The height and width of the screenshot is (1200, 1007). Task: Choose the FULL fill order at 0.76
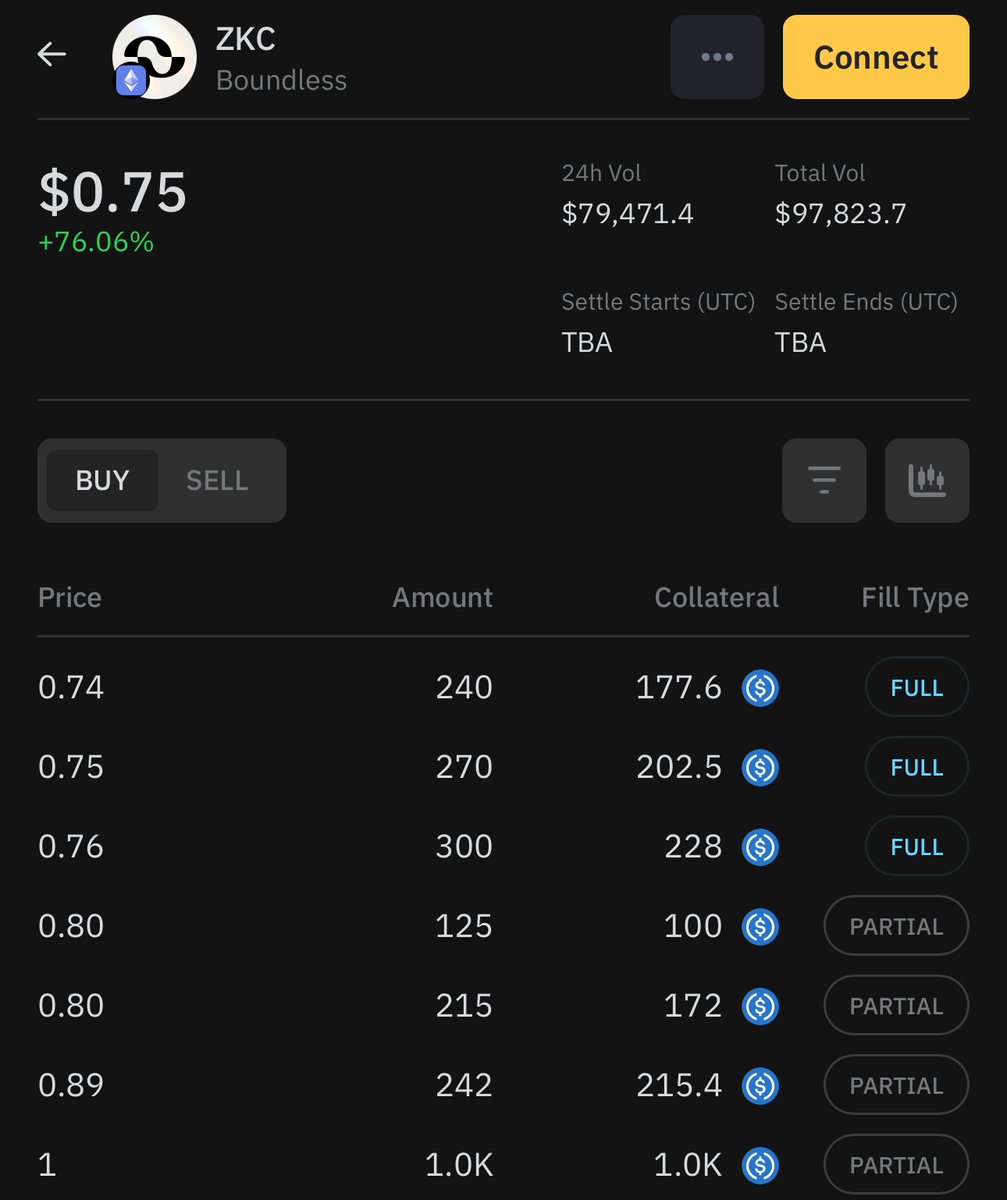pyautogui.click(x=917, y=847)
